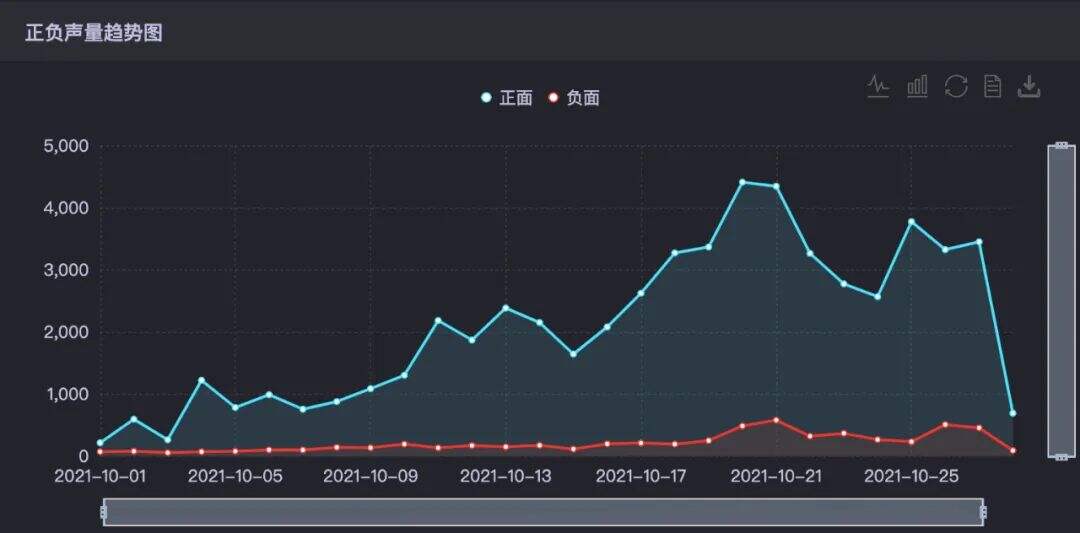Click the last 正面 data point
The height and width of the screenshot is (533, 1080).
pos(1012,413)
